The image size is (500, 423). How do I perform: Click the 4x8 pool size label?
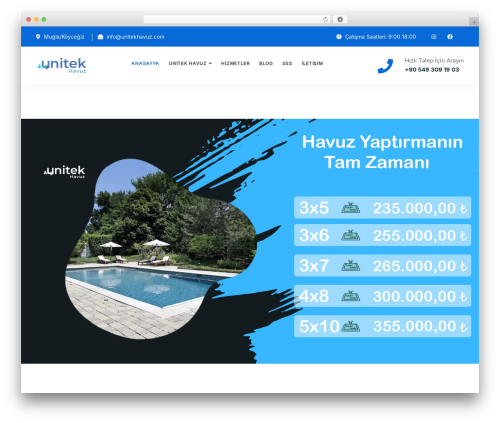coord(314,296)
